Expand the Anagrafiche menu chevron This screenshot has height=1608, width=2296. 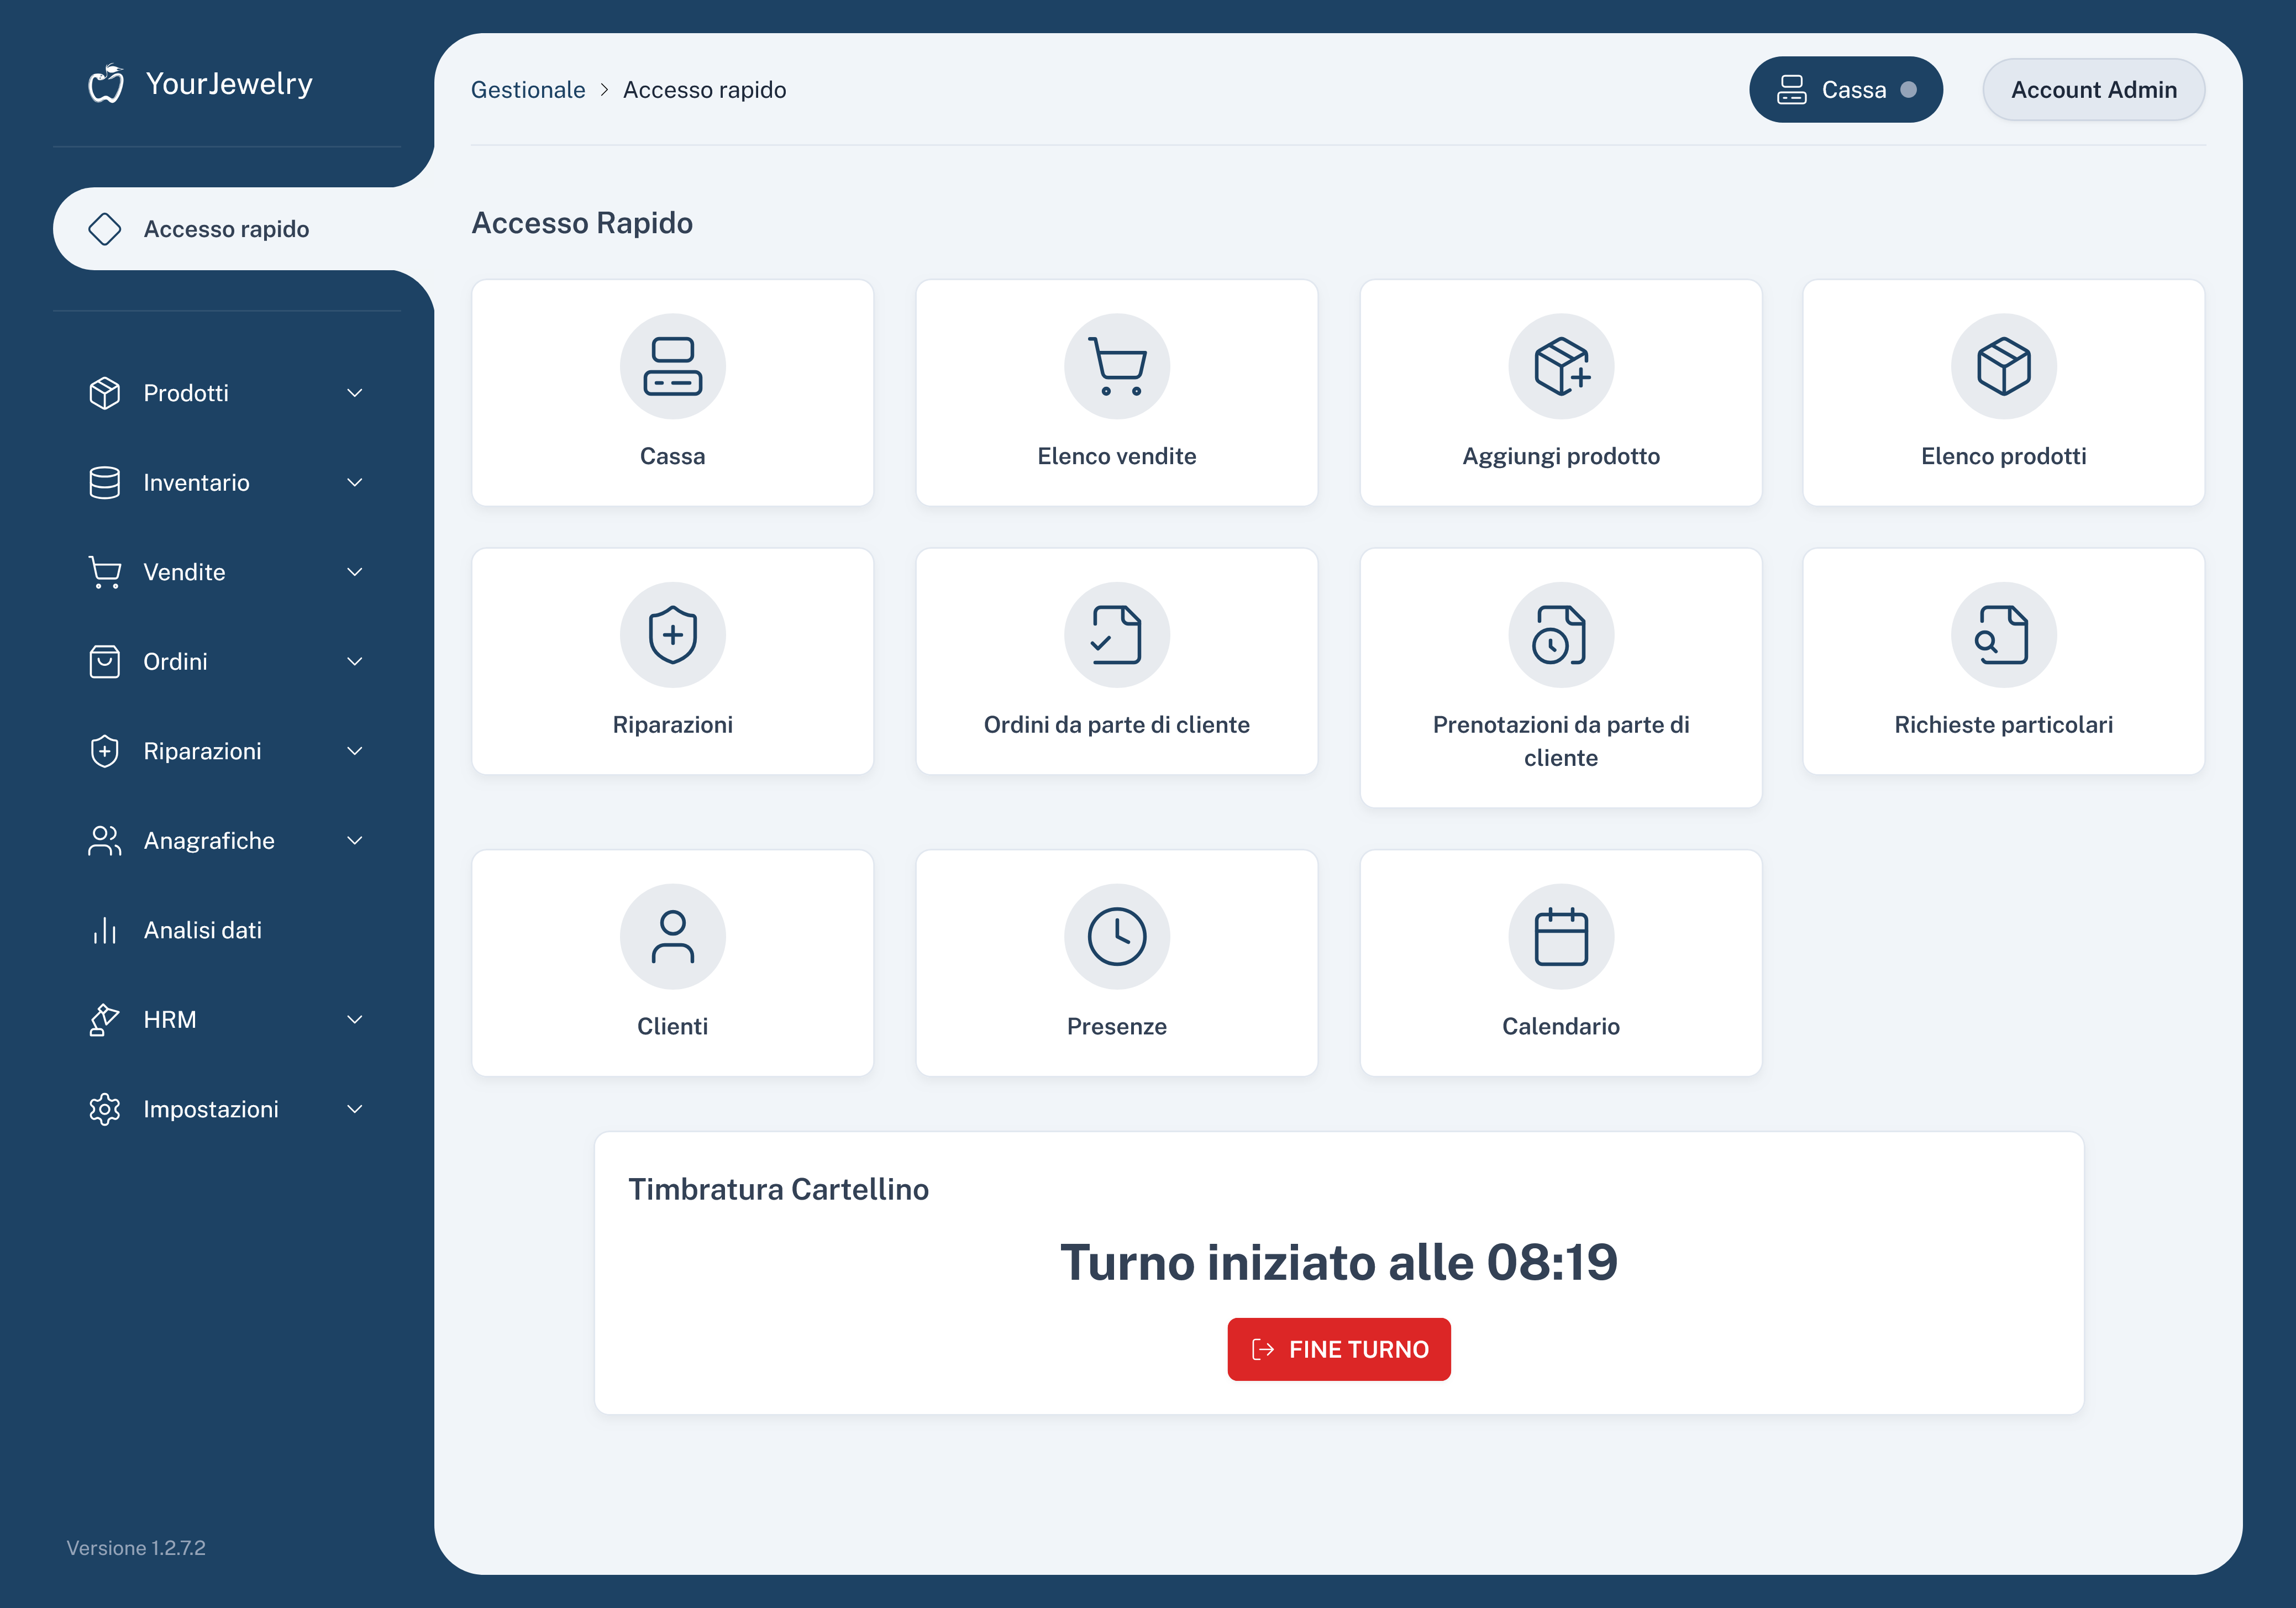(355, 841)
